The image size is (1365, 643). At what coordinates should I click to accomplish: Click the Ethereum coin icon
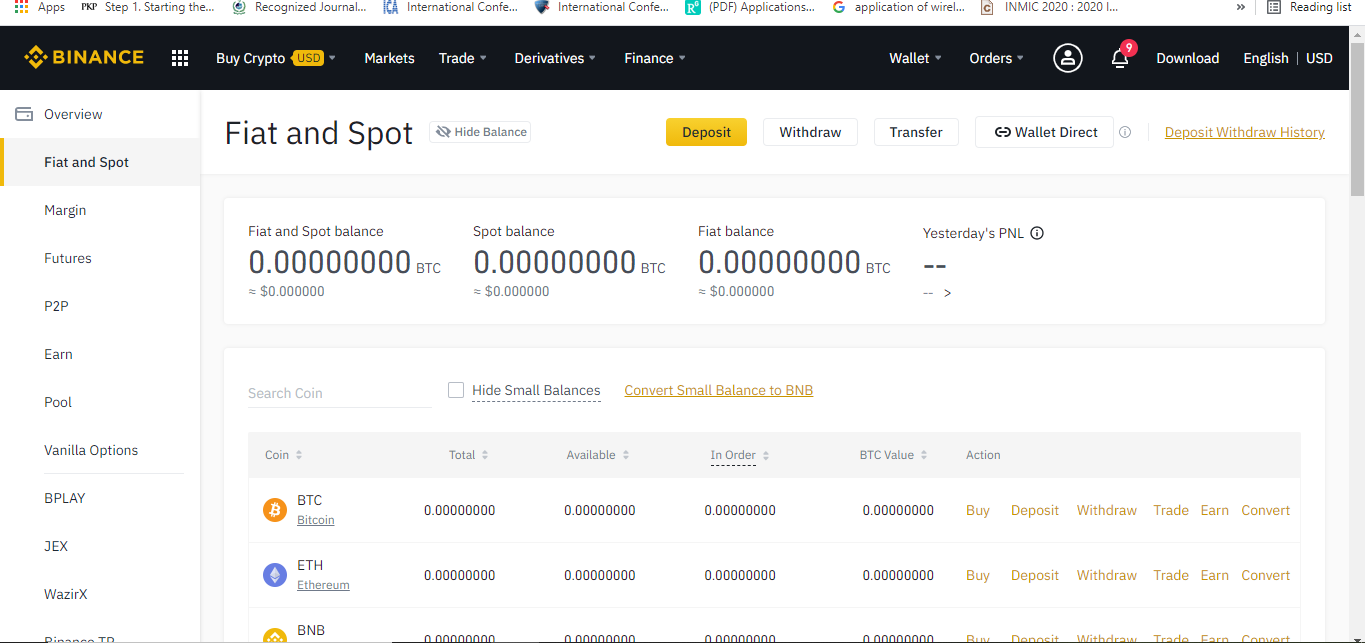pyautogui.click(x=275, y=575)
